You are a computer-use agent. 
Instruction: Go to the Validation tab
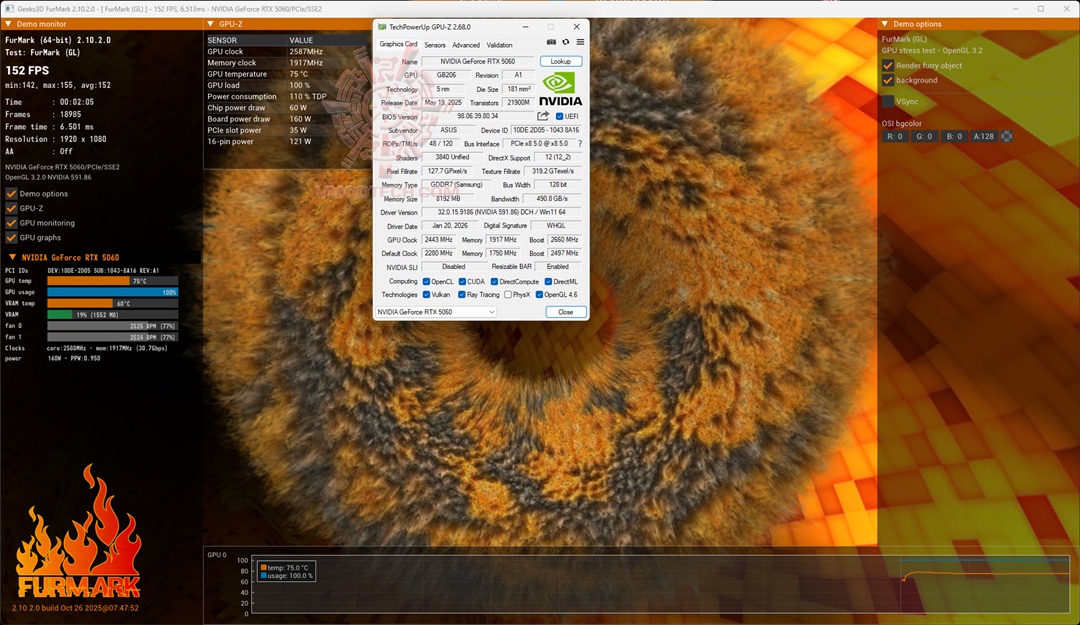coord(499,45)
